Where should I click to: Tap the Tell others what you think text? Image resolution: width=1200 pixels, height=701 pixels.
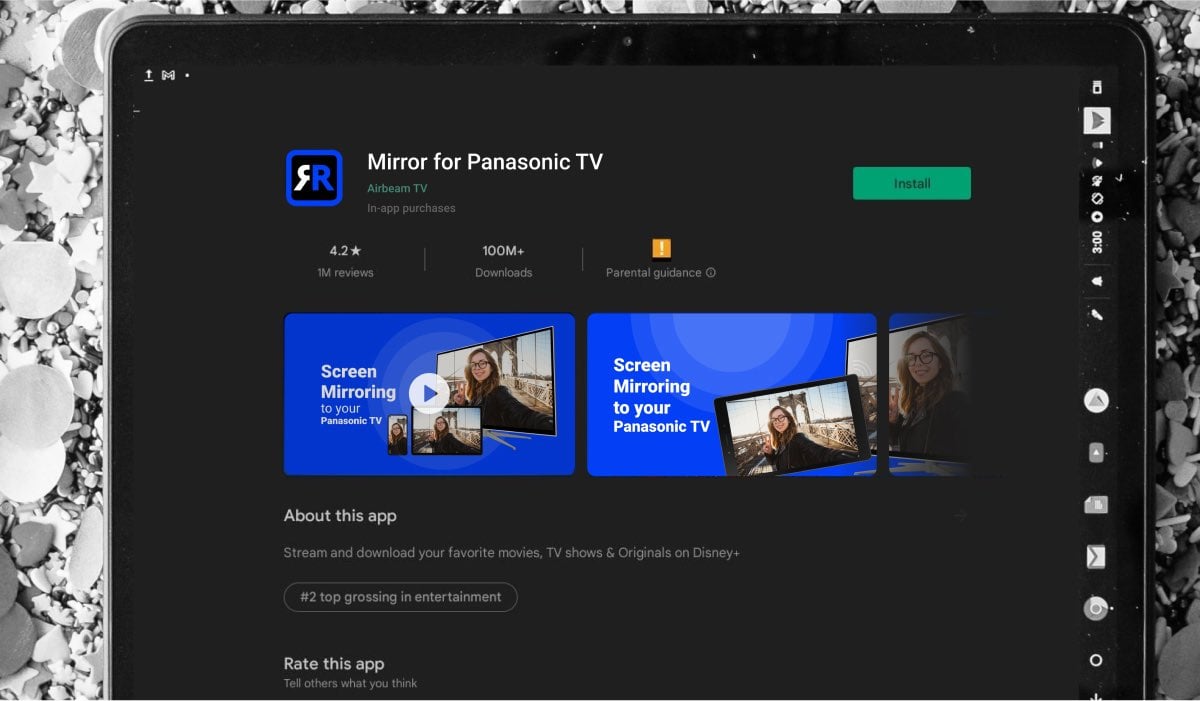pyautogui.click(x=350, y=684)
